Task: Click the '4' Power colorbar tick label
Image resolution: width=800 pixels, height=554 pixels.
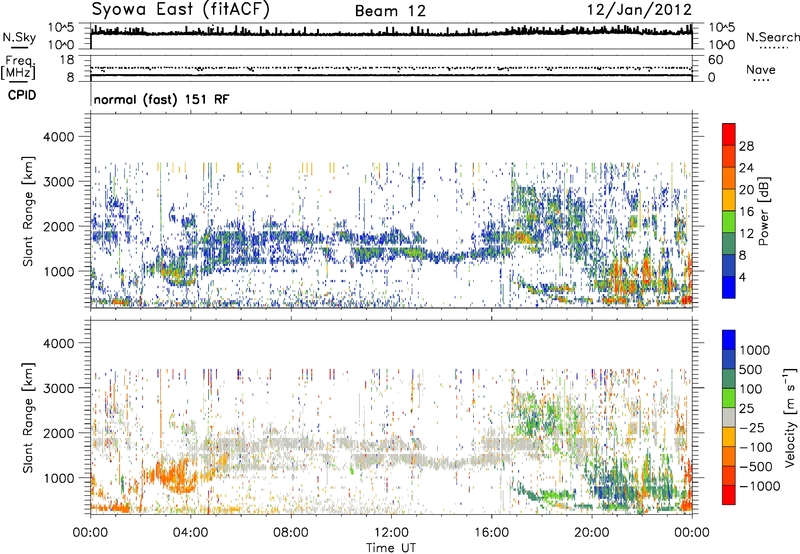Action: (x=743, y=278)
